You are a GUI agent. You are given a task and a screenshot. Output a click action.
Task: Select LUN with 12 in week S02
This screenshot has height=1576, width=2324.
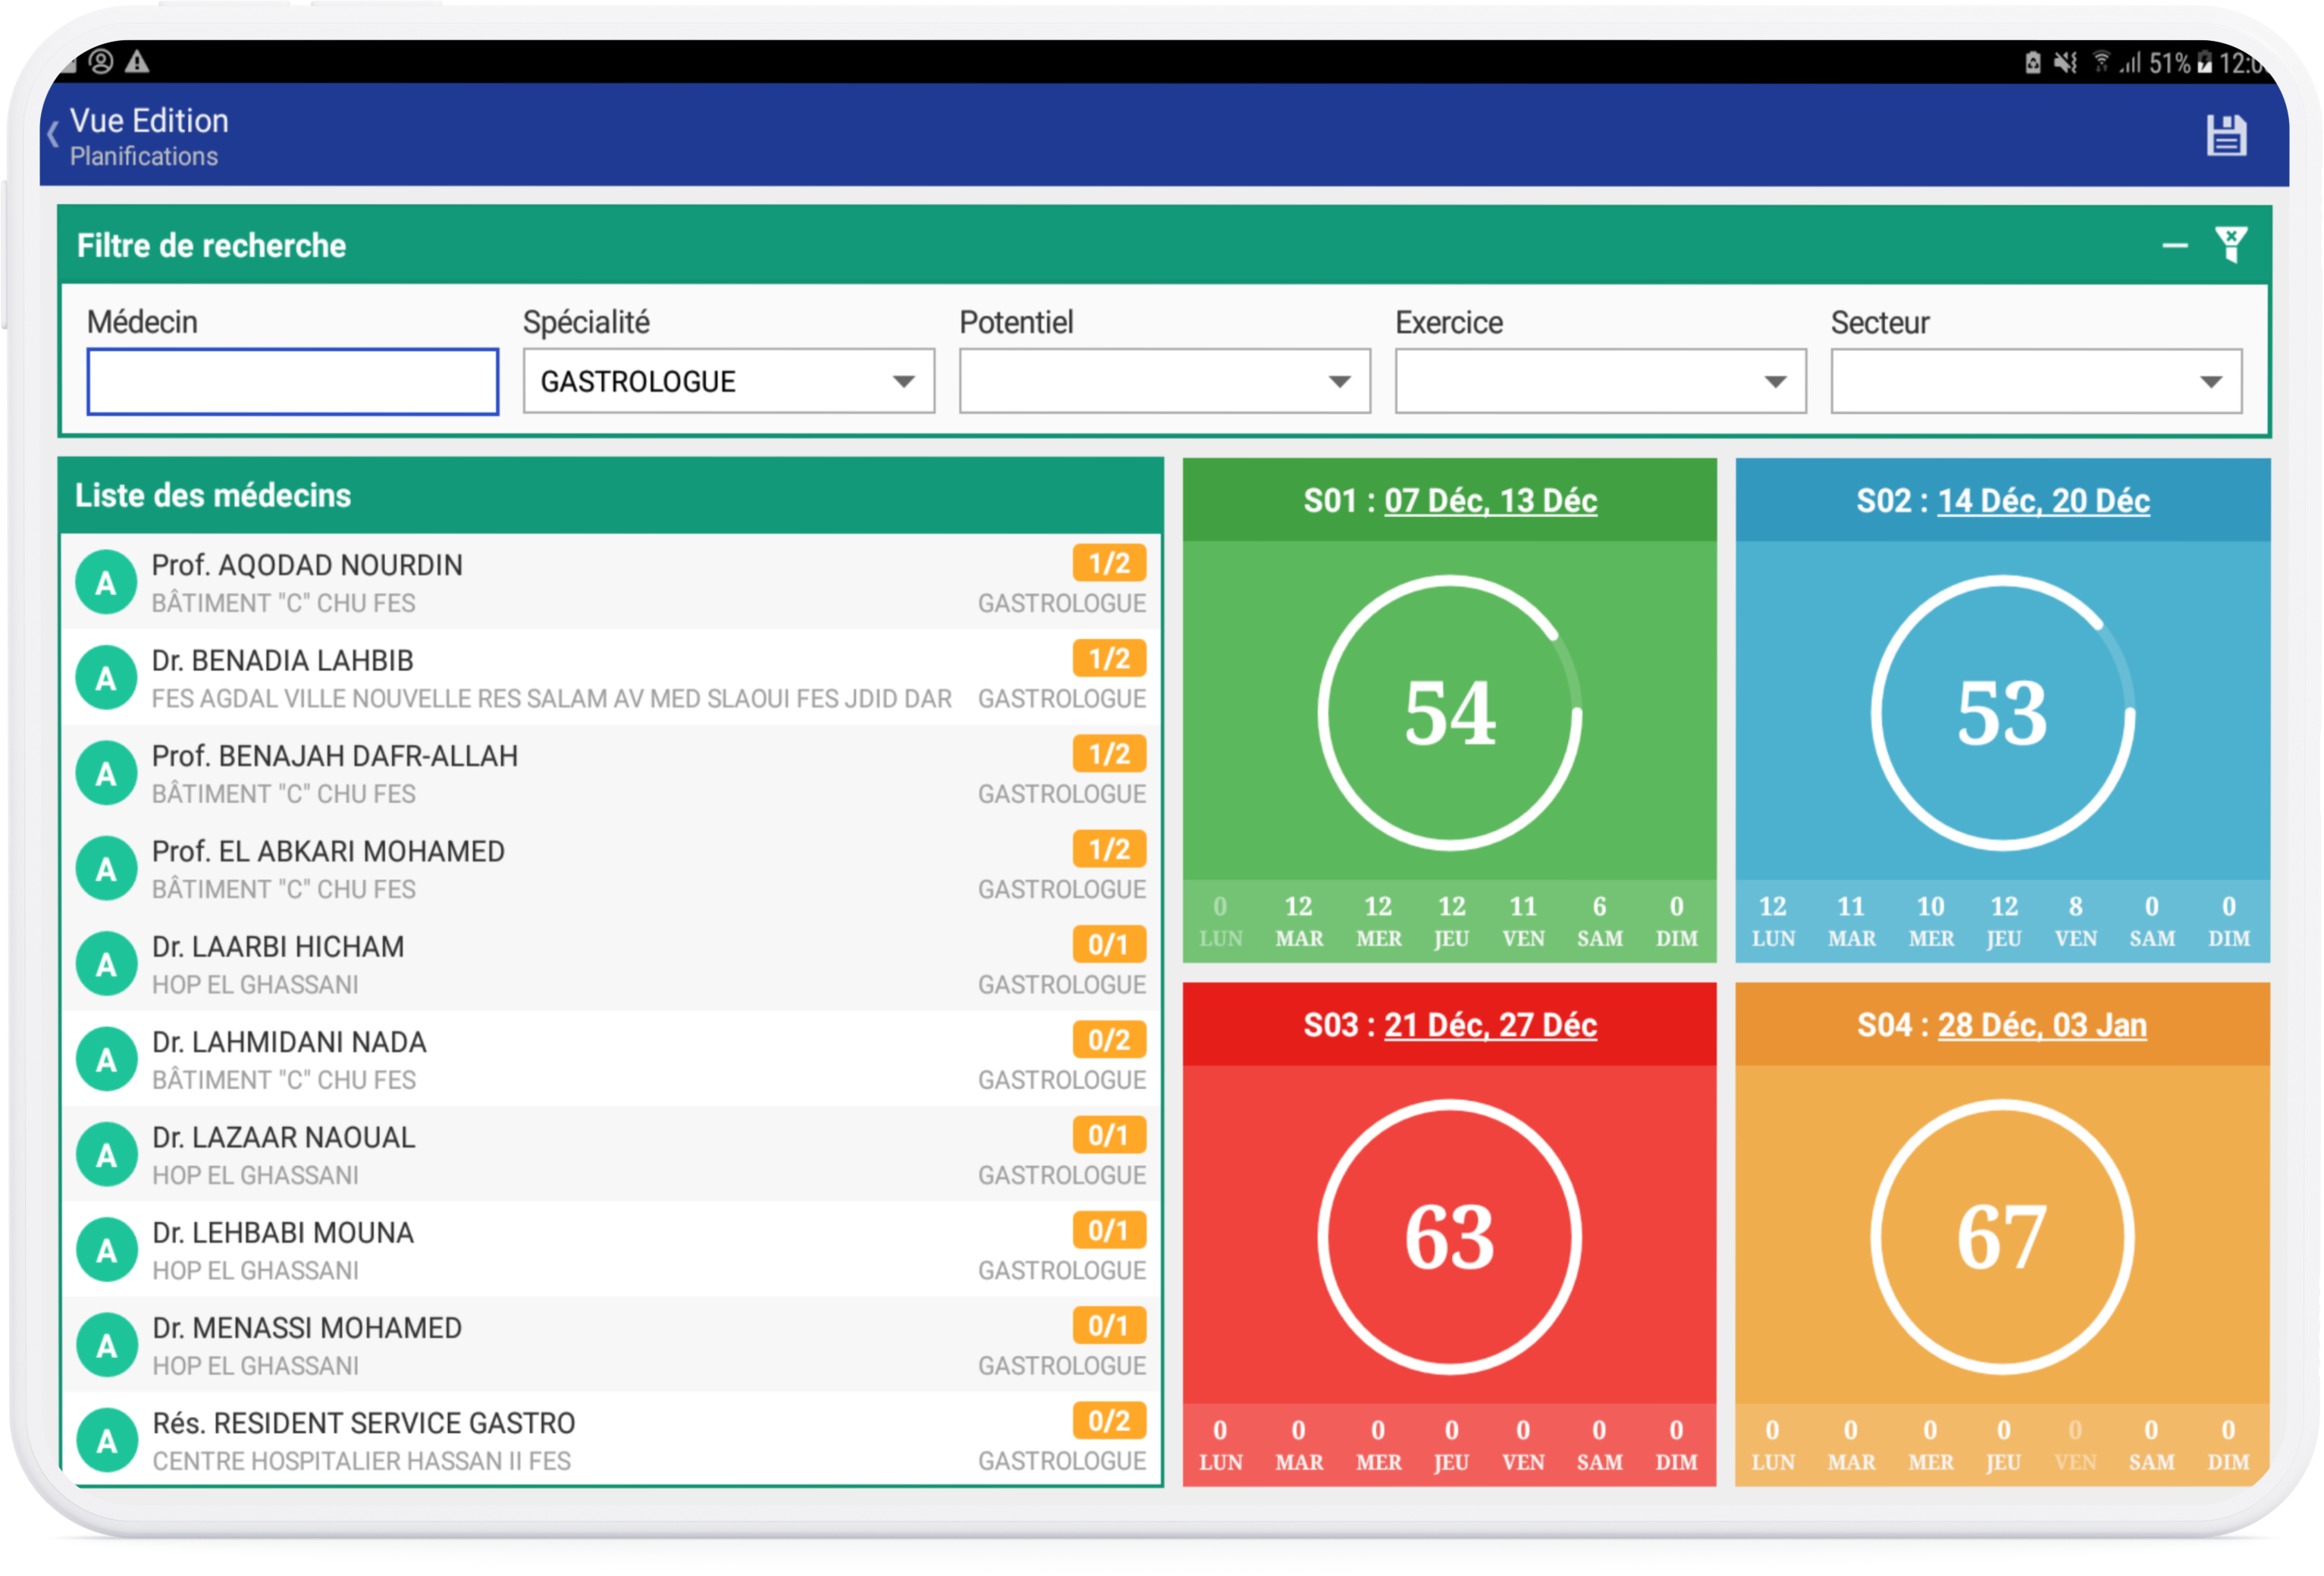1773,921
